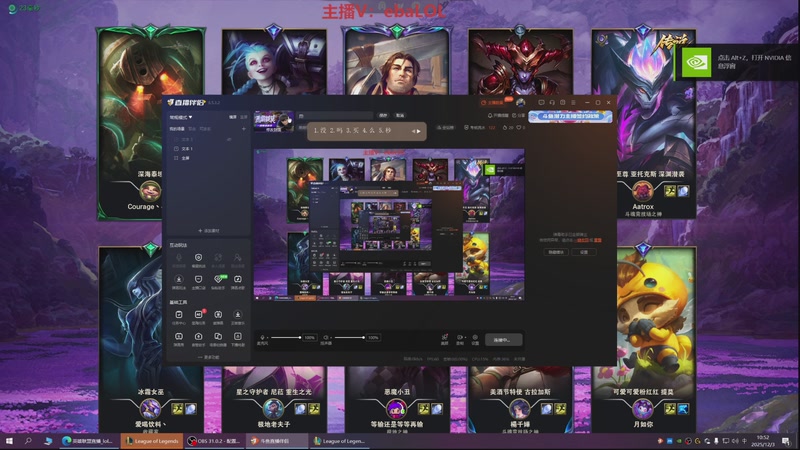Open the hamburger menu in the title bar
This screenshot has width=800, height=450.
[x=573, y=103]
